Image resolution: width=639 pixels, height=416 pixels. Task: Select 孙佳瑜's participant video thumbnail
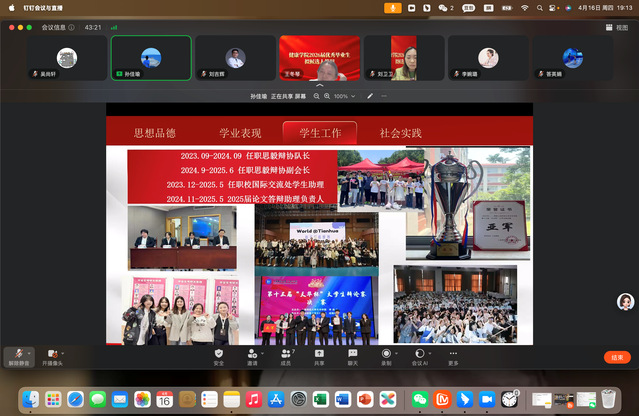(151, 58)
